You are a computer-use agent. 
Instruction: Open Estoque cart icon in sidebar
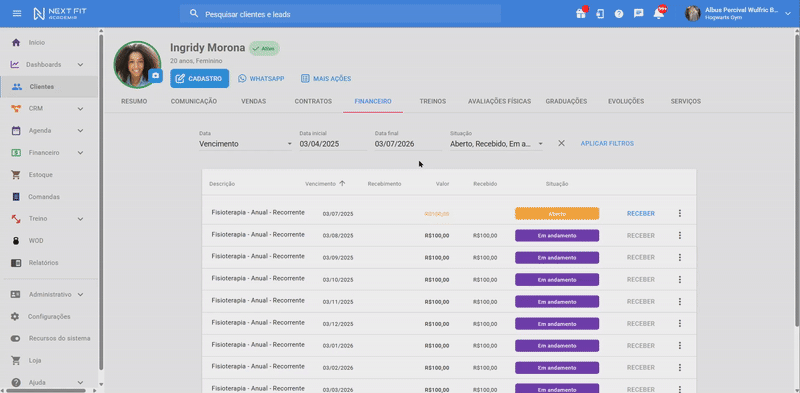tap(16, 175)
